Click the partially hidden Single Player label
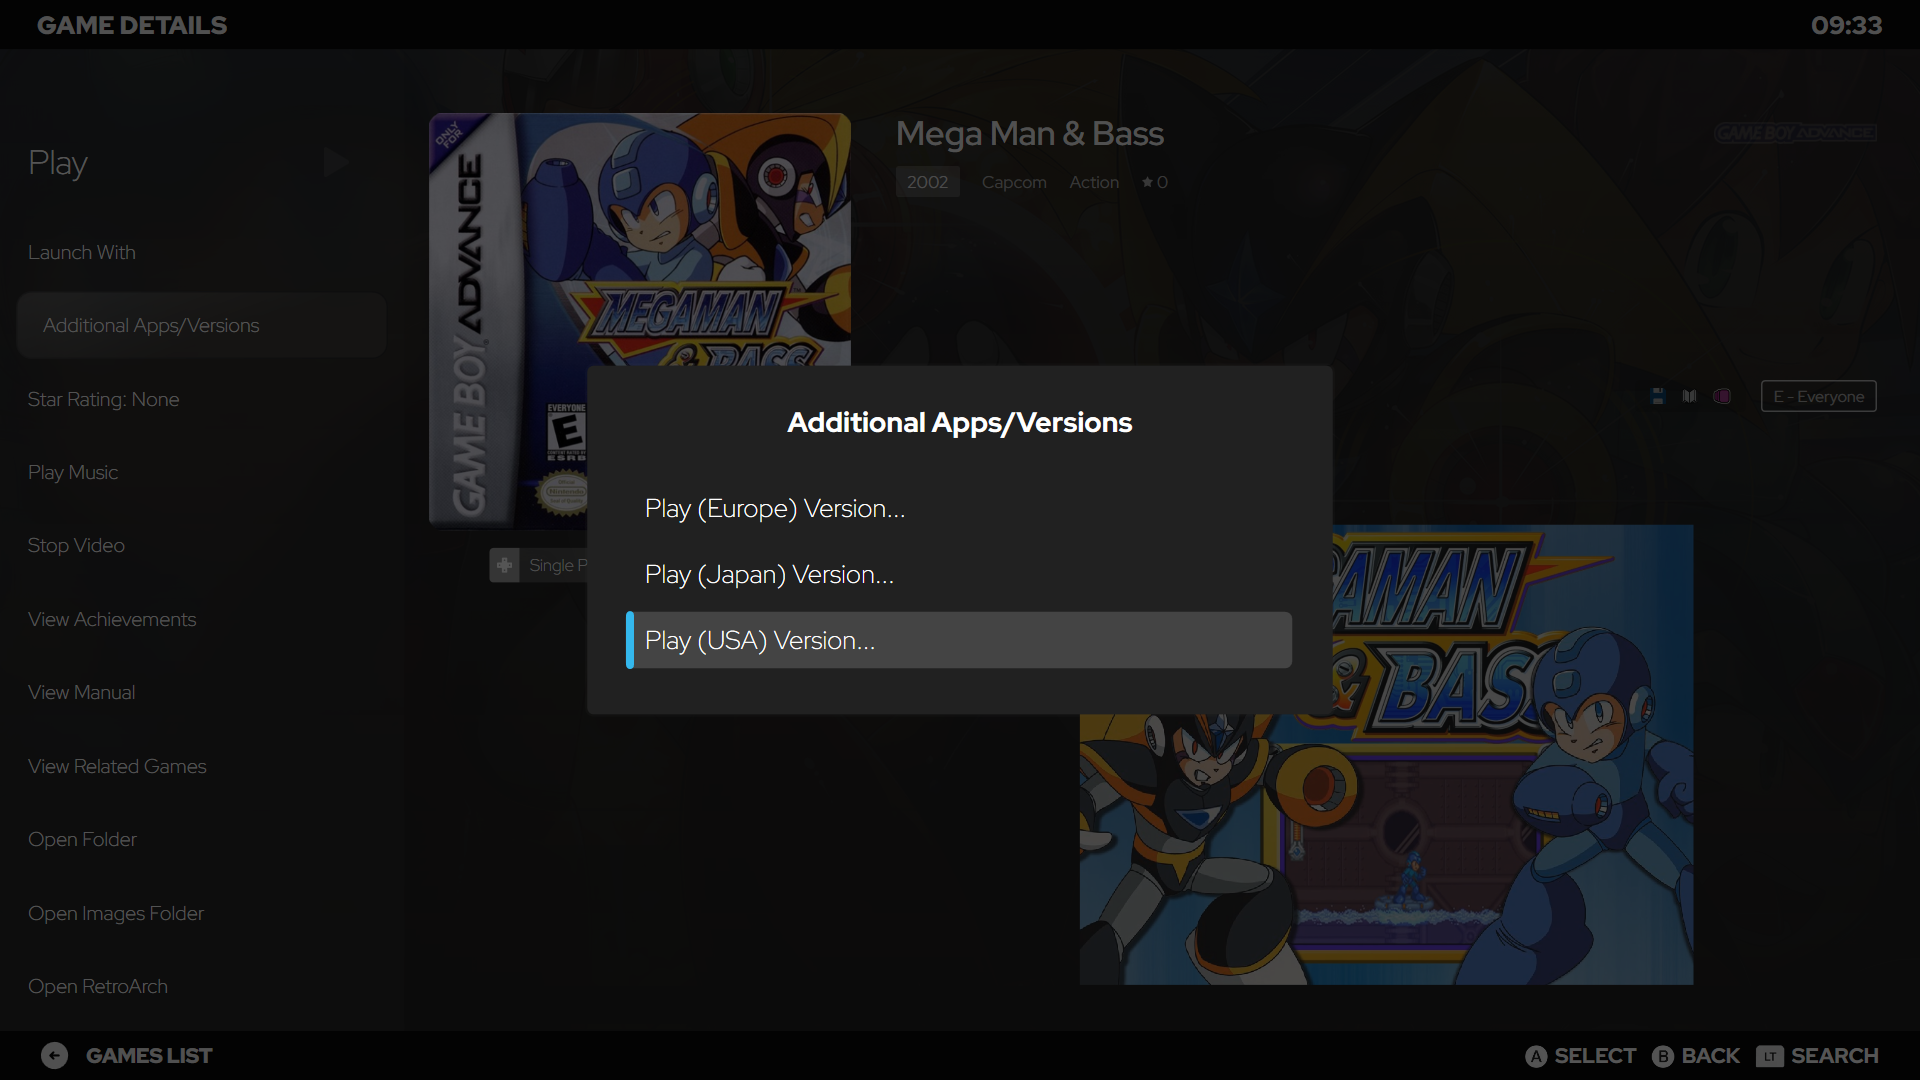 click(558, 565)
